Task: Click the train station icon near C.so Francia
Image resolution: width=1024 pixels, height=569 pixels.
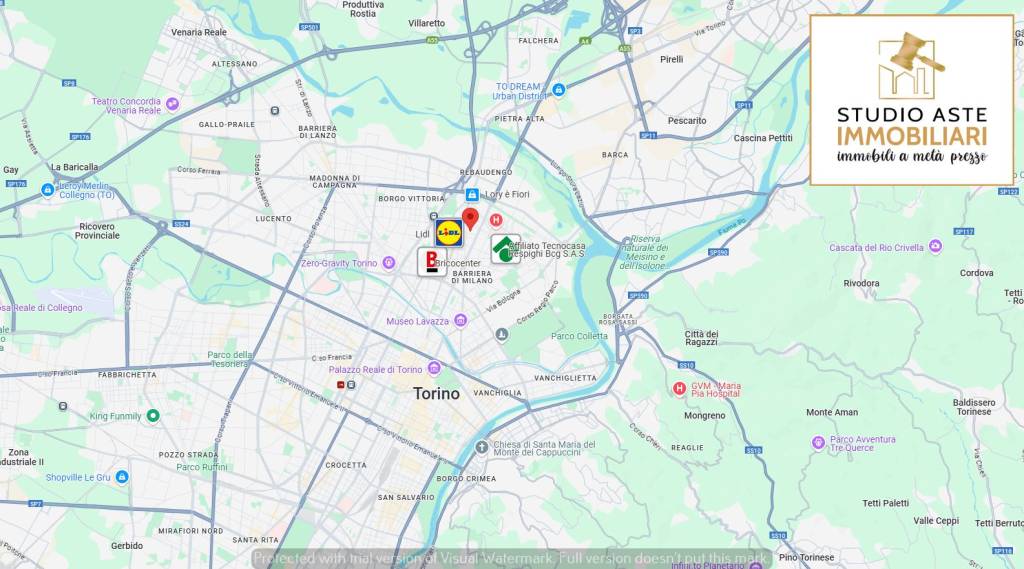Action: pos(351,385)
